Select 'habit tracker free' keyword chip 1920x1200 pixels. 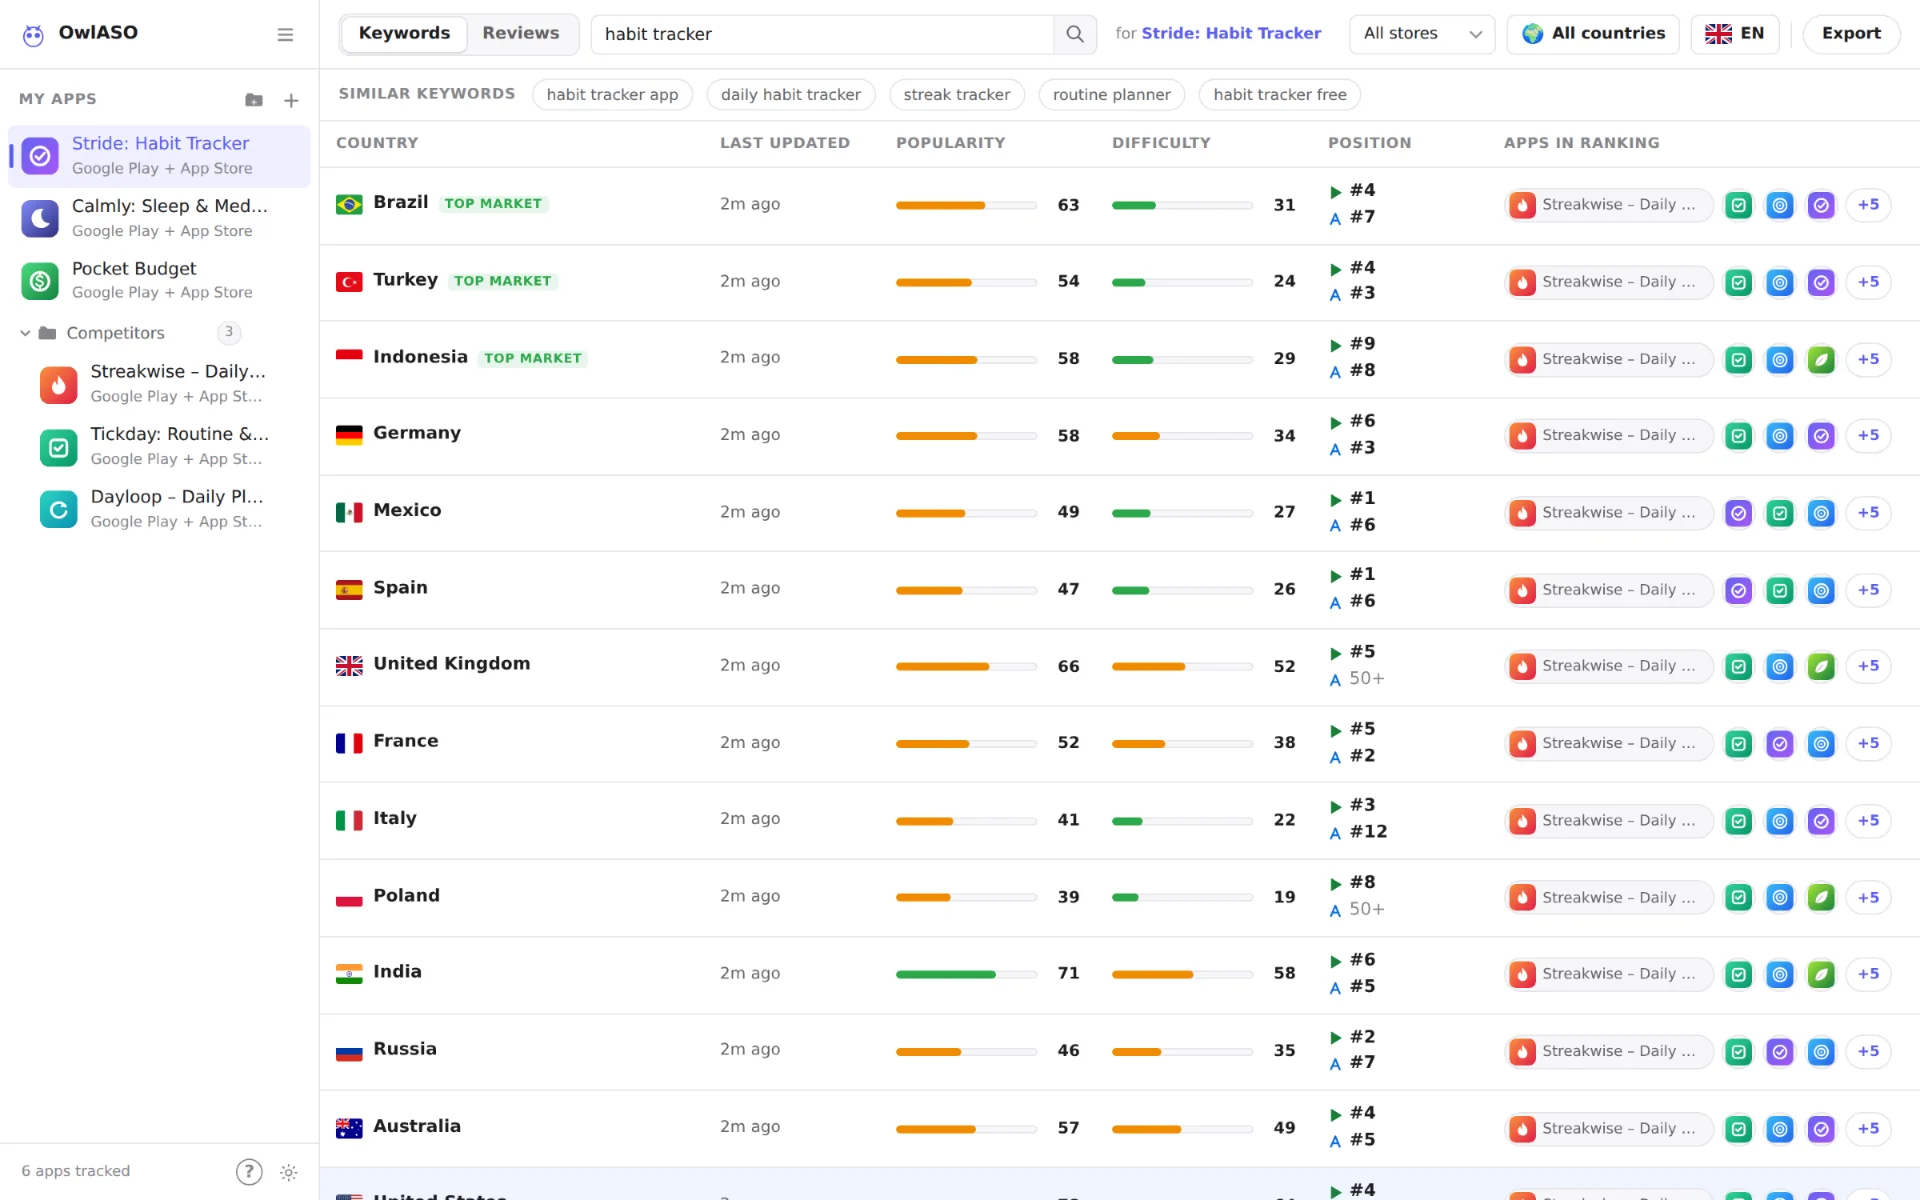tap(1279, 95)
